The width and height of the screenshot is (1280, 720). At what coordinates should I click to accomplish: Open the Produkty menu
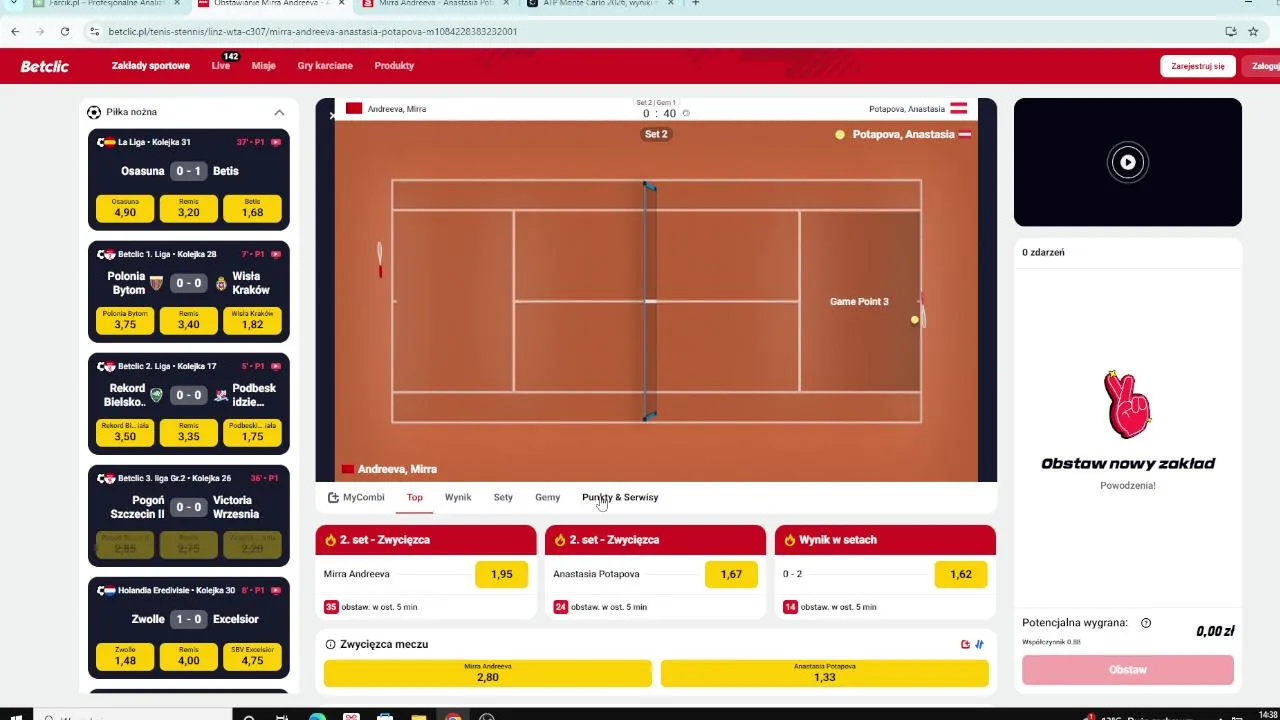pos(394,66)
